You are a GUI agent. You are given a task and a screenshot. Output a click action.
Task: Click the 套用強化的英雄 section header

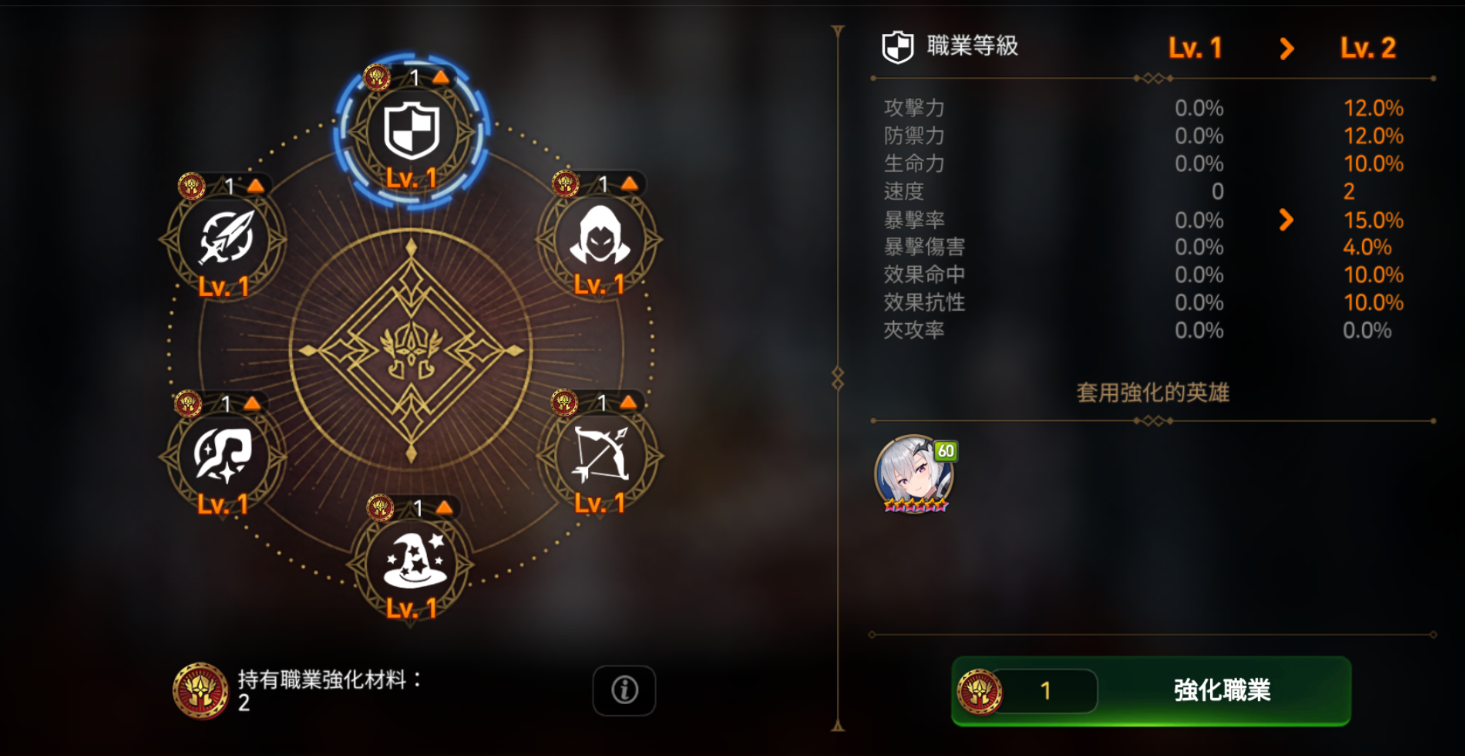(x=1153, y=393)
